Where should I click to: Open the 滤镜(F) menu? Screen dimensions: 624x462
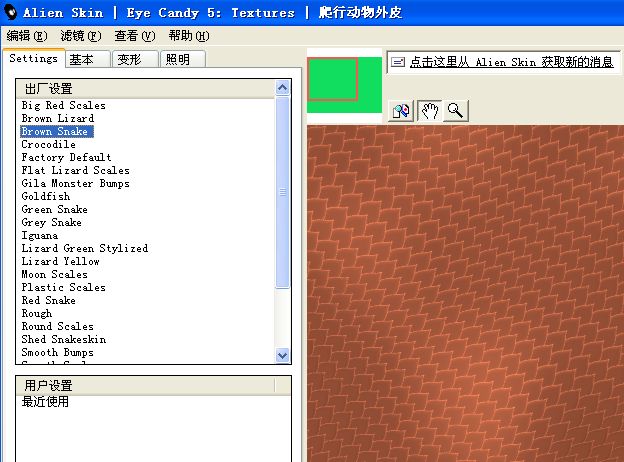[x=81, y=36]
